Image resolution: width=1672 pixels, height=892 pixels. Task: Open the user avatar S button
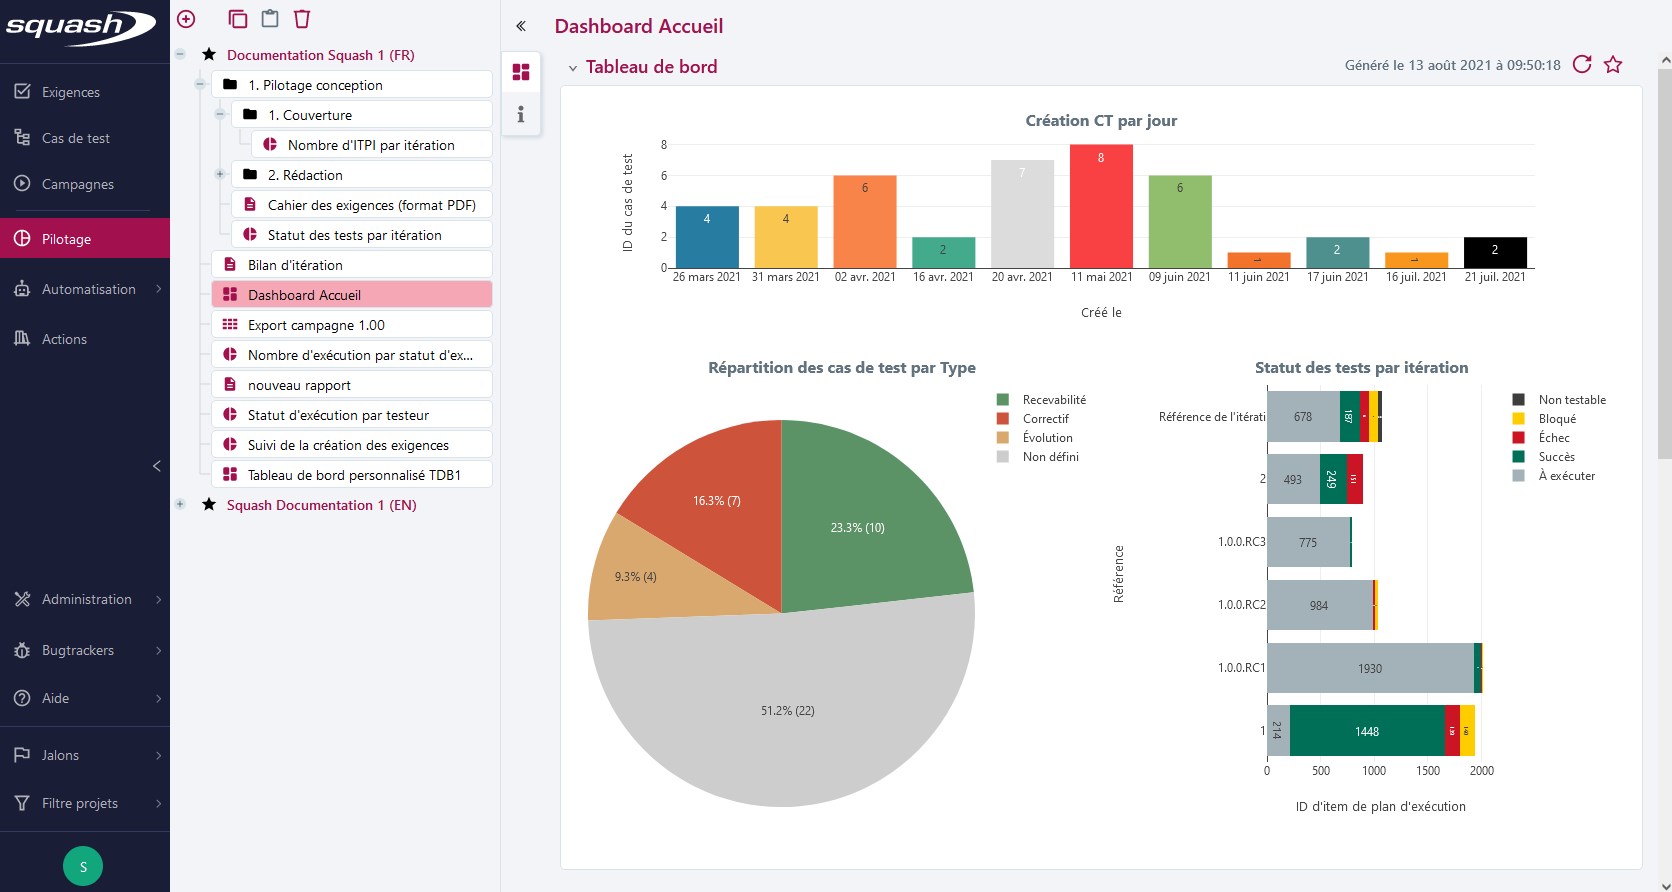[83, 866]
